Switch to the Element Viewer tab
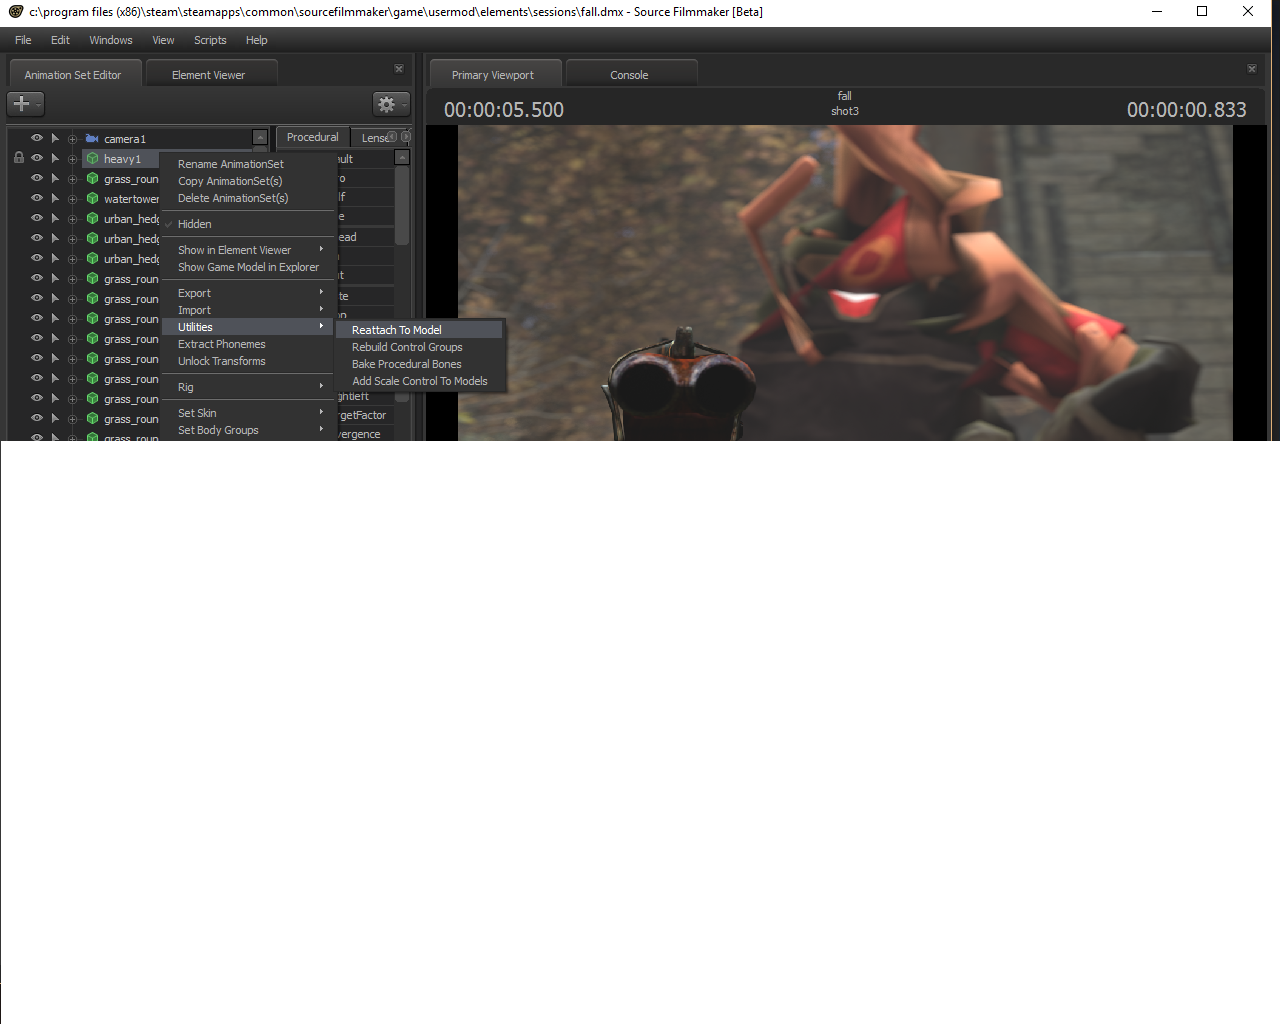The image size is (1280, 1024). [211, 74]
